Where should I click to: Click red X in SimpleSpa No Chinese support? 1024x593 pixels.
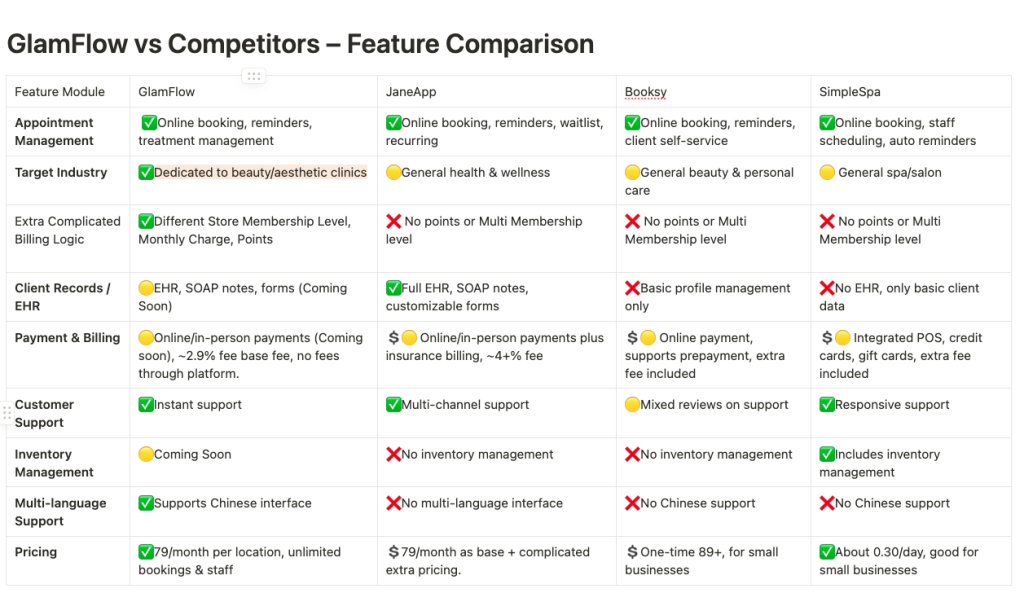[x=827, y=503]
